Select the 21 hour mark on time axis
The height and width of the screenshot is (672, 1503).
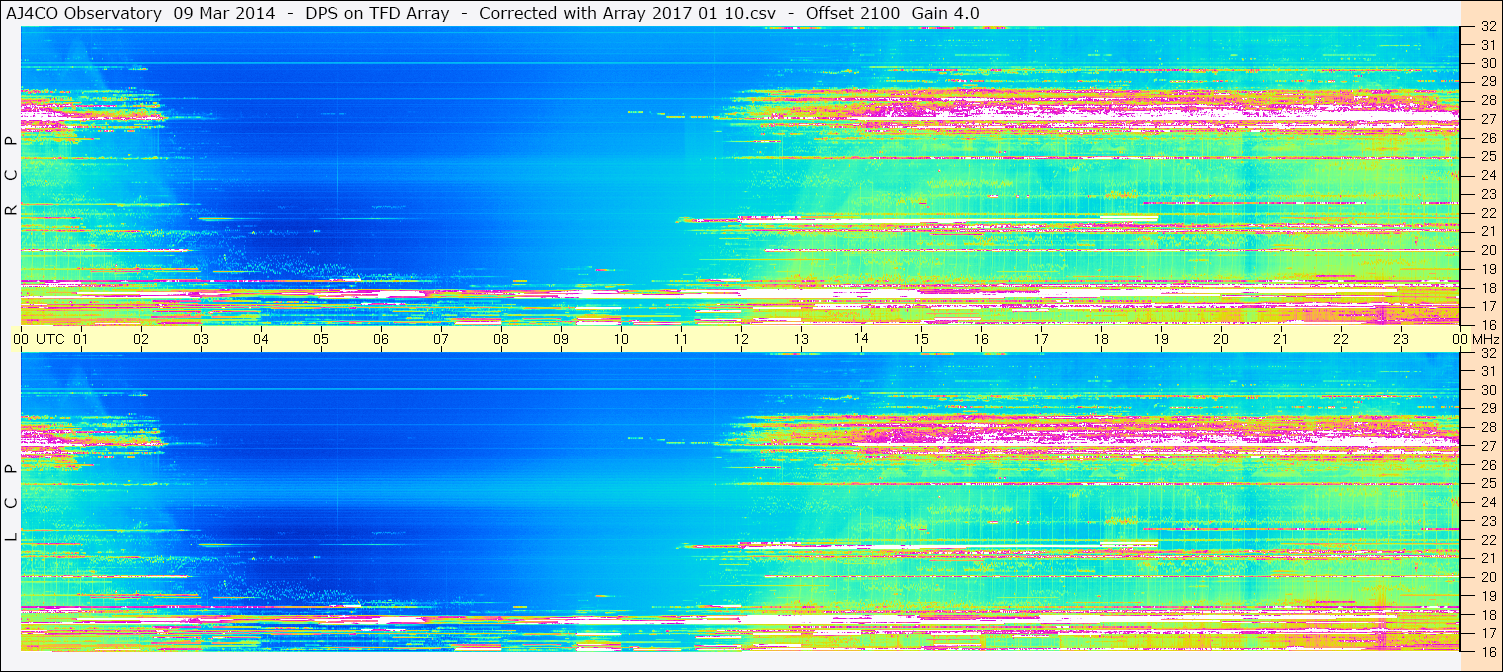click(1281, 339)
